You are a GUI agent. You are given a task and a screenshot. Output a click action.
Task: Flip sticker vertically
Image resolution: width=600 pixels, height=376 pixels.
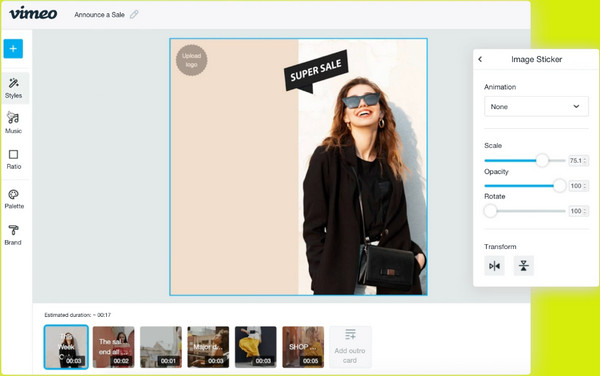[x=523, y=265]
